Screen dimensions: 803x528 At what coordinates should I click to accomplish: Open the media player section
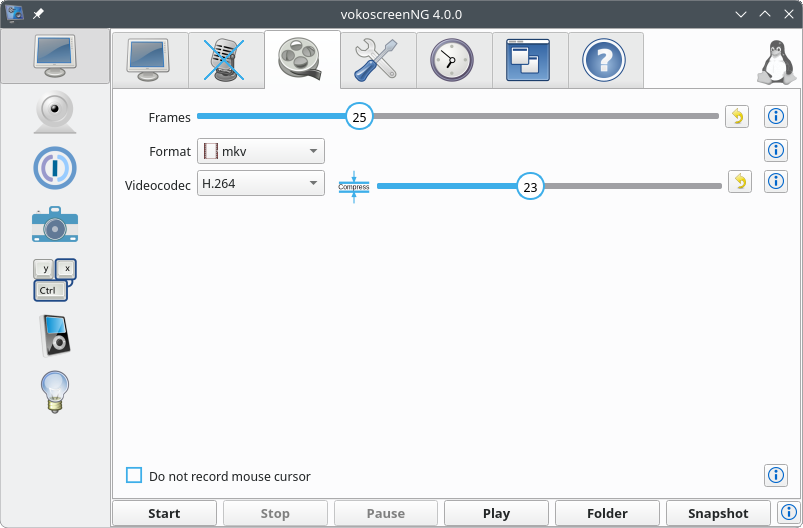pos(55,335)
